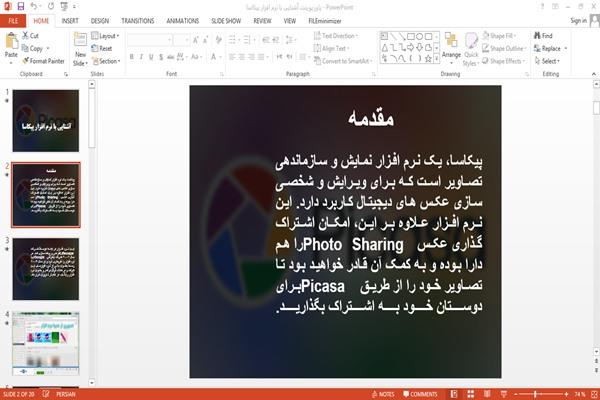The image size is (600, 400).
Task: Open the Notes pane from the status bar
Action: (x=383, y=394)
